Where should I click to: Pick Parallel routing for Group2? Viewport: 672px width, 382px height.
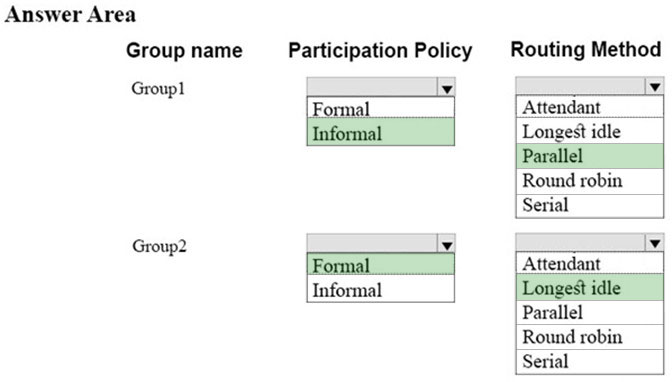[590, 312]
